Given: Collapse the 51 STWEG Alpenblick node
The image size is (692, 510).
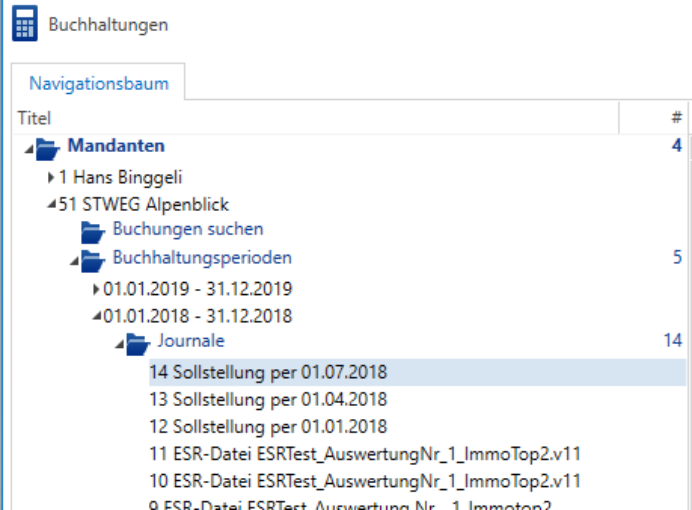Looking at the screenshot, I should point(52,204).
